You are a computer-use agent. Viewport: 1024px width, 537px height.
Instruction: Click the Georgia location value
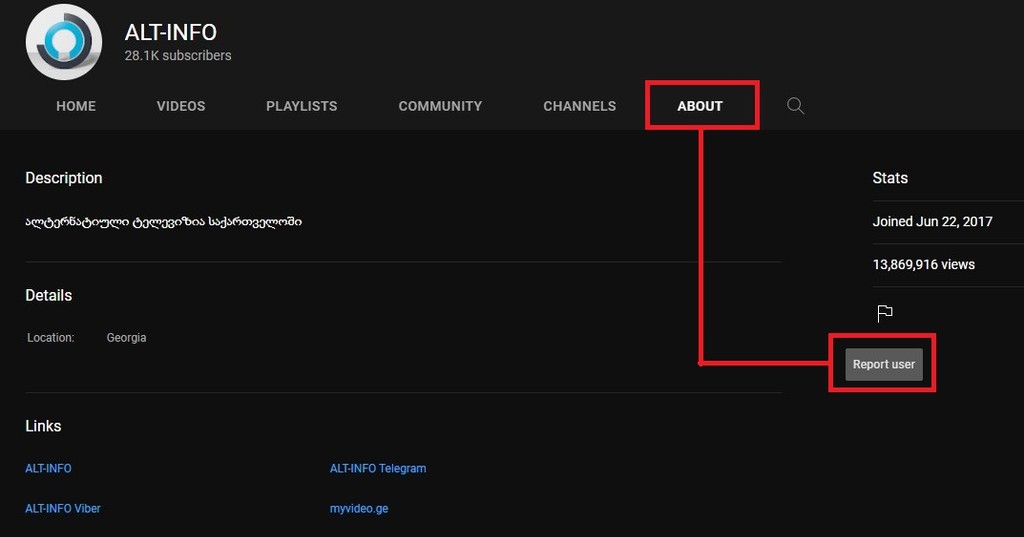pyautogui.click(x=126, y=338)
